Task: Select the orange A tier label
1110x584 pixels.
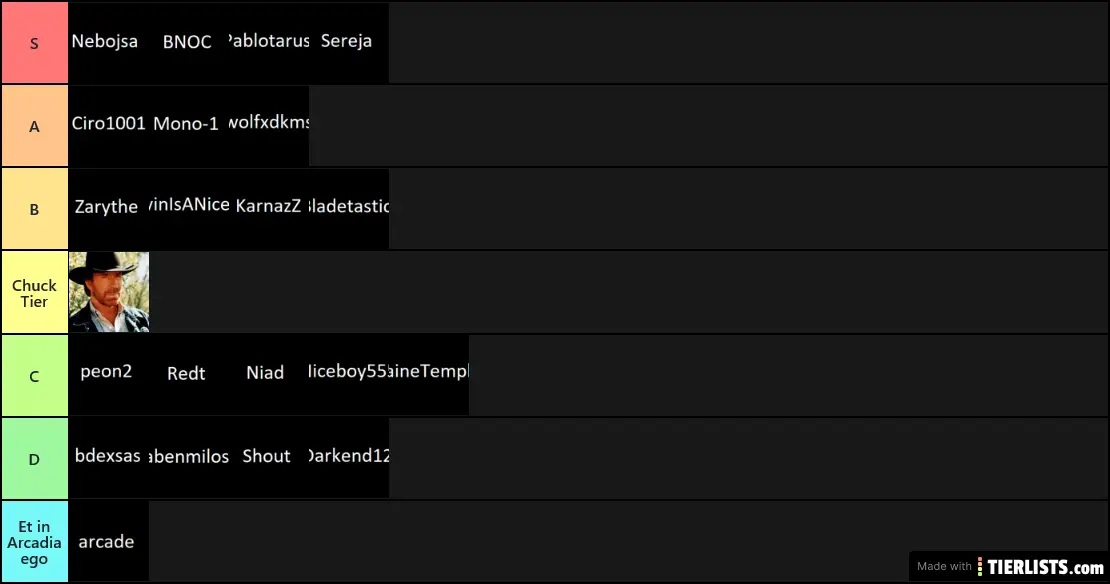Action: tap(34, 126)
